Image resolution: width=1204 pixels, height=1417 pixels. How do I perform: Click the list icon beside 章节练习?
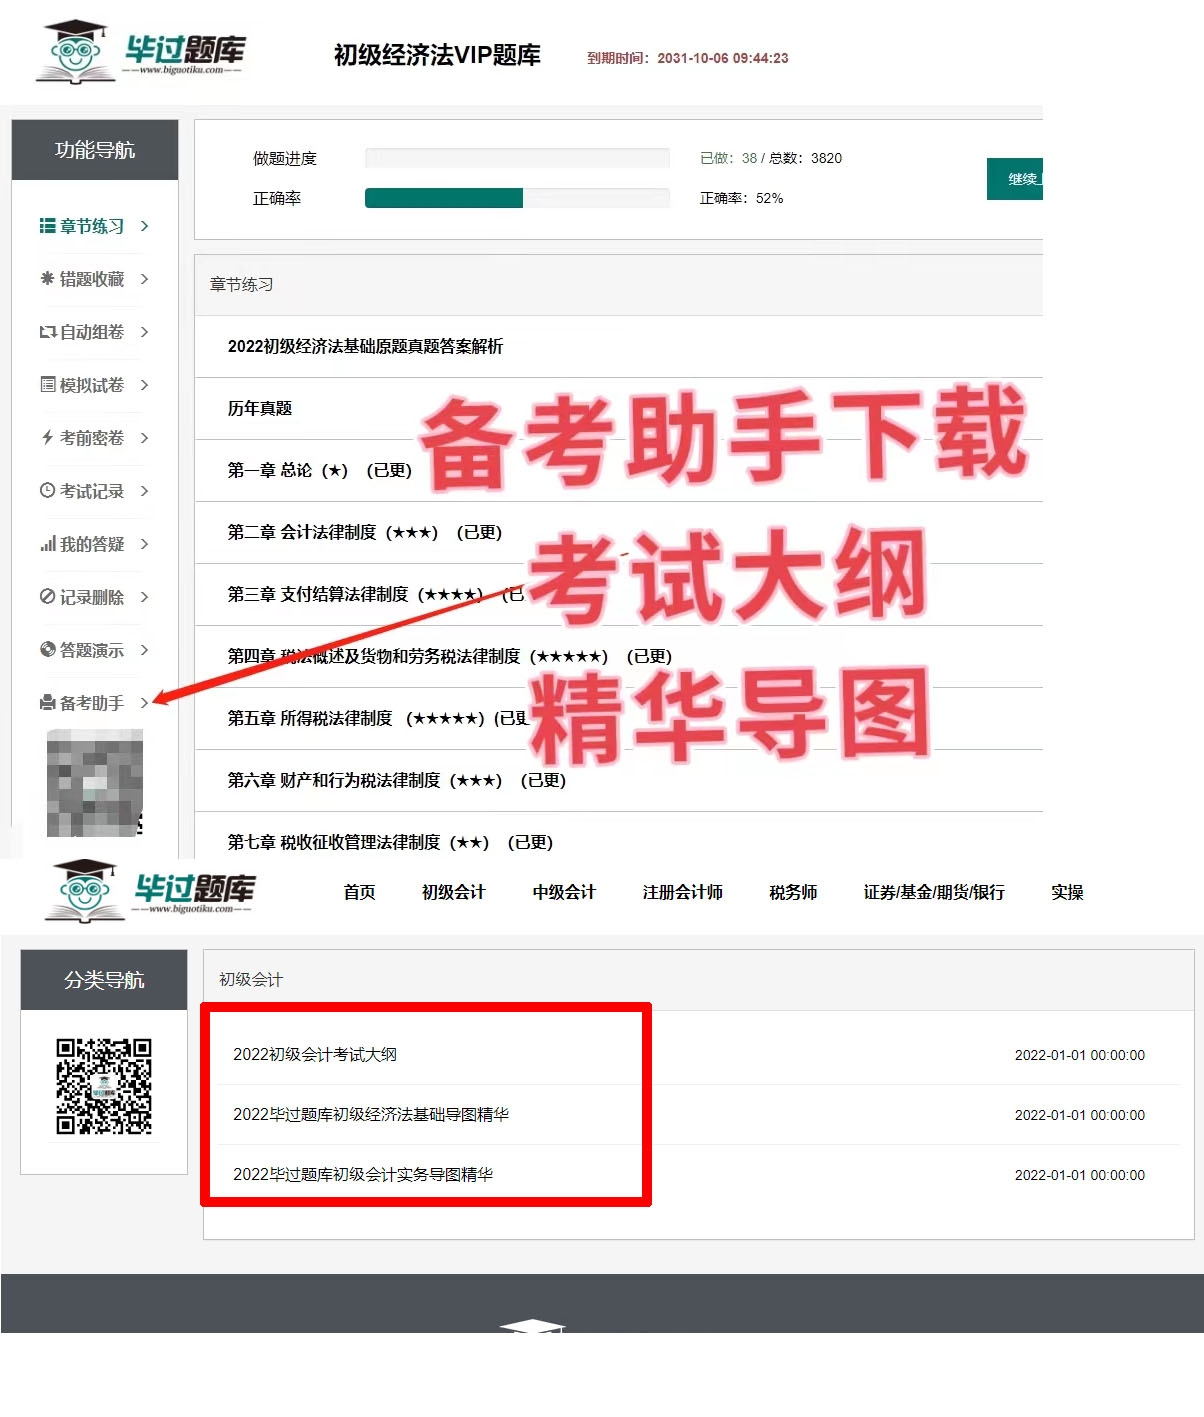47,226
